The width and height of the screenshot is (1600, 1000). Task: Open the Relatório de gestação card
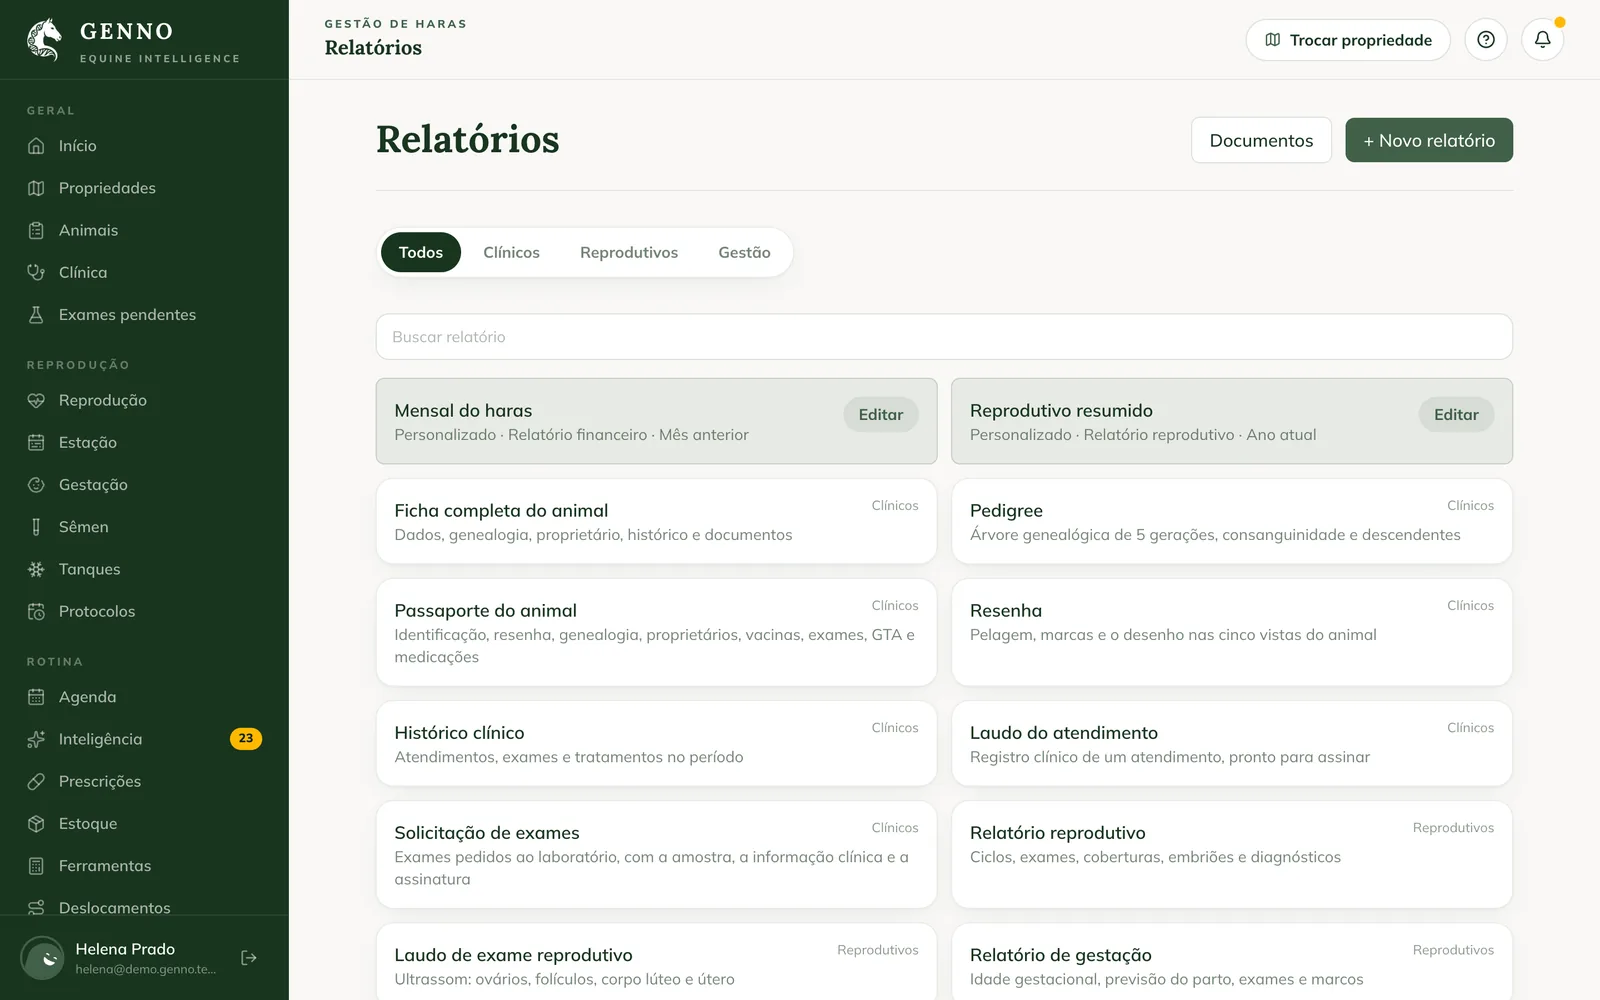(1232, 962)
